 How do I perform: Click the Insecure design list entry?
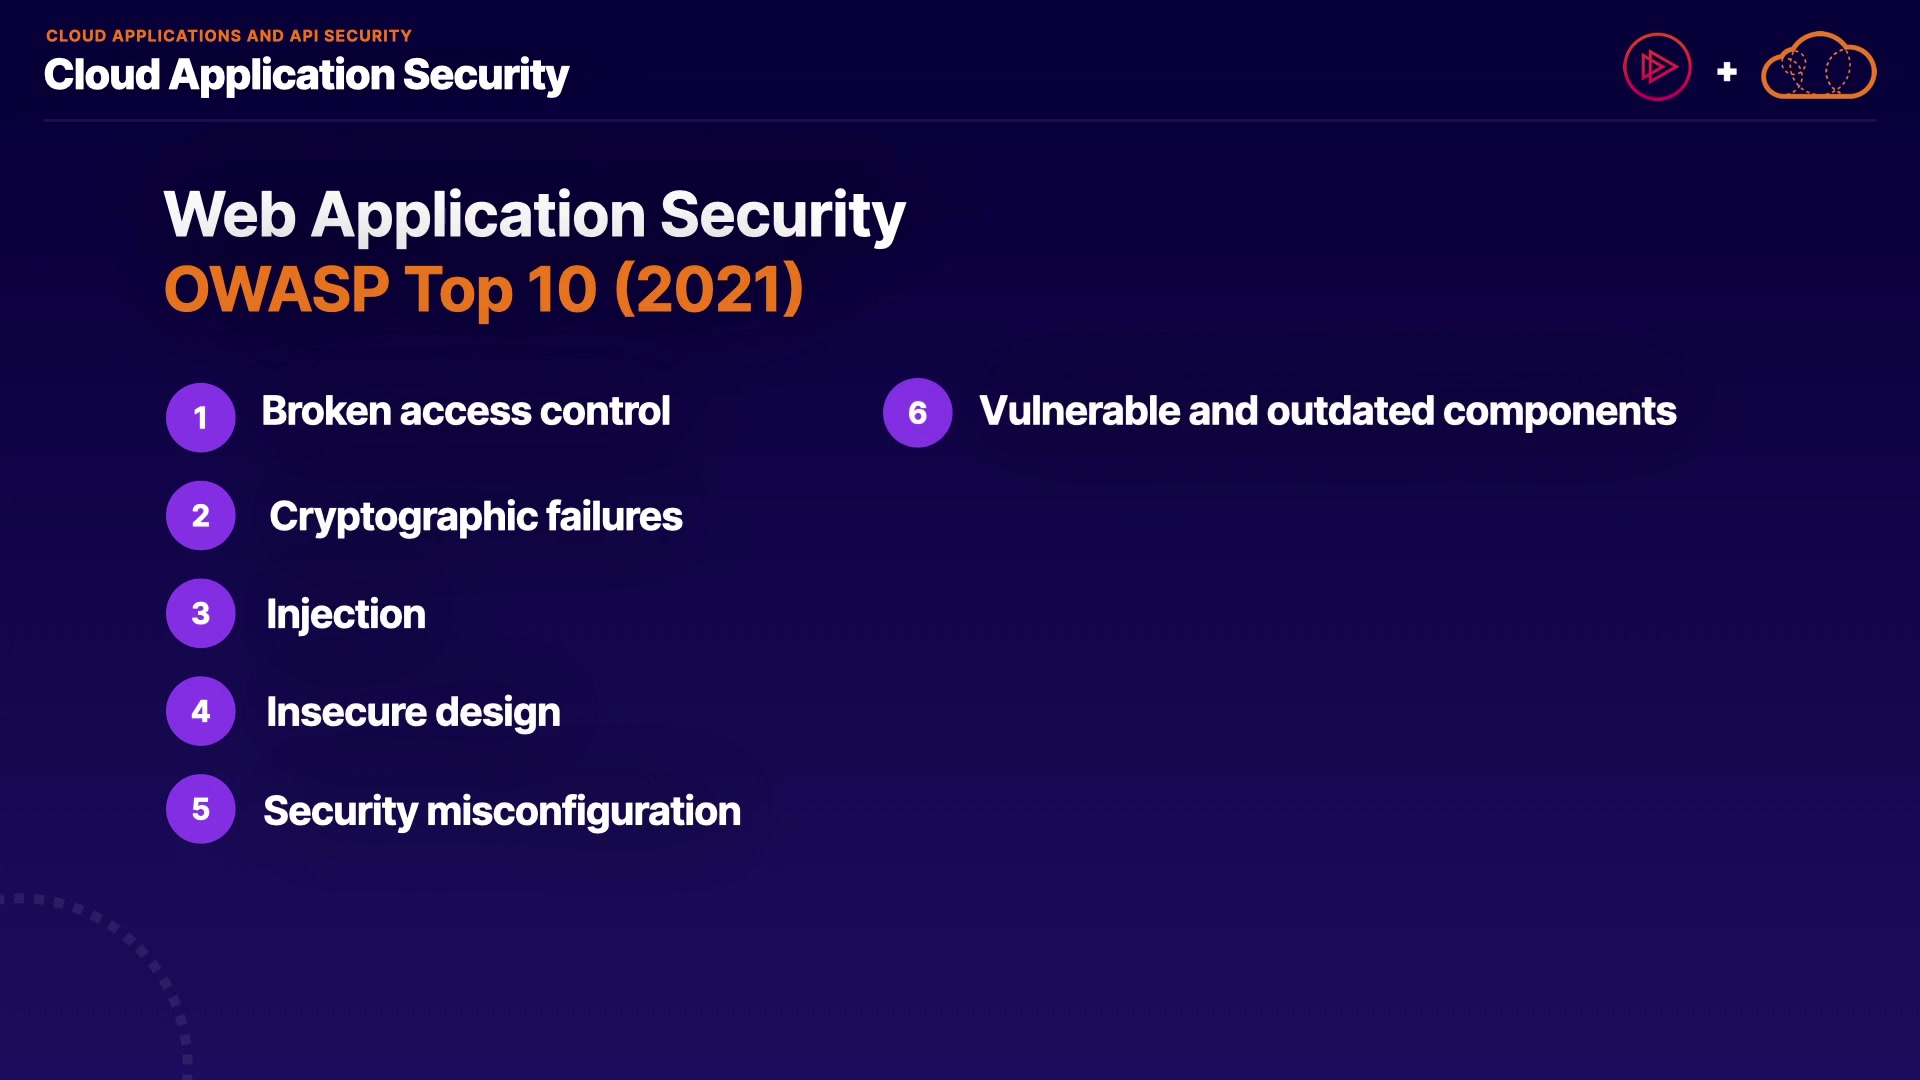click(x=413, y=712)
